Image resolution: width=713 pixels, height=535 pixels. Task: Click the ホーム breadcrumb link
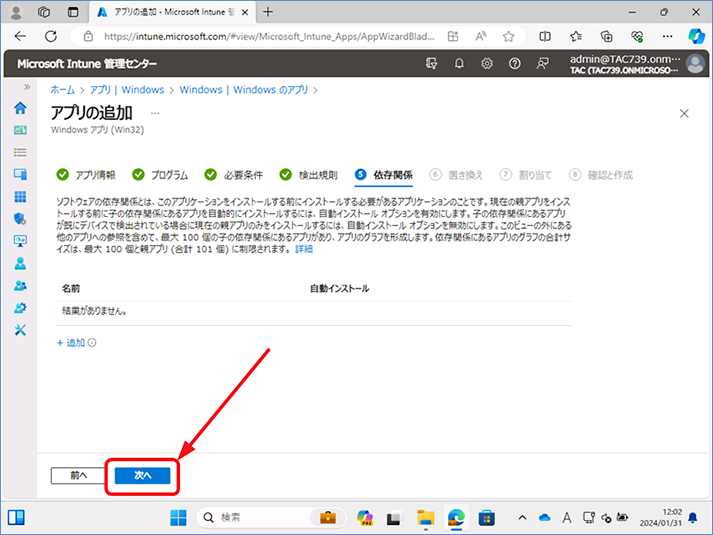(x=62, y=90)
